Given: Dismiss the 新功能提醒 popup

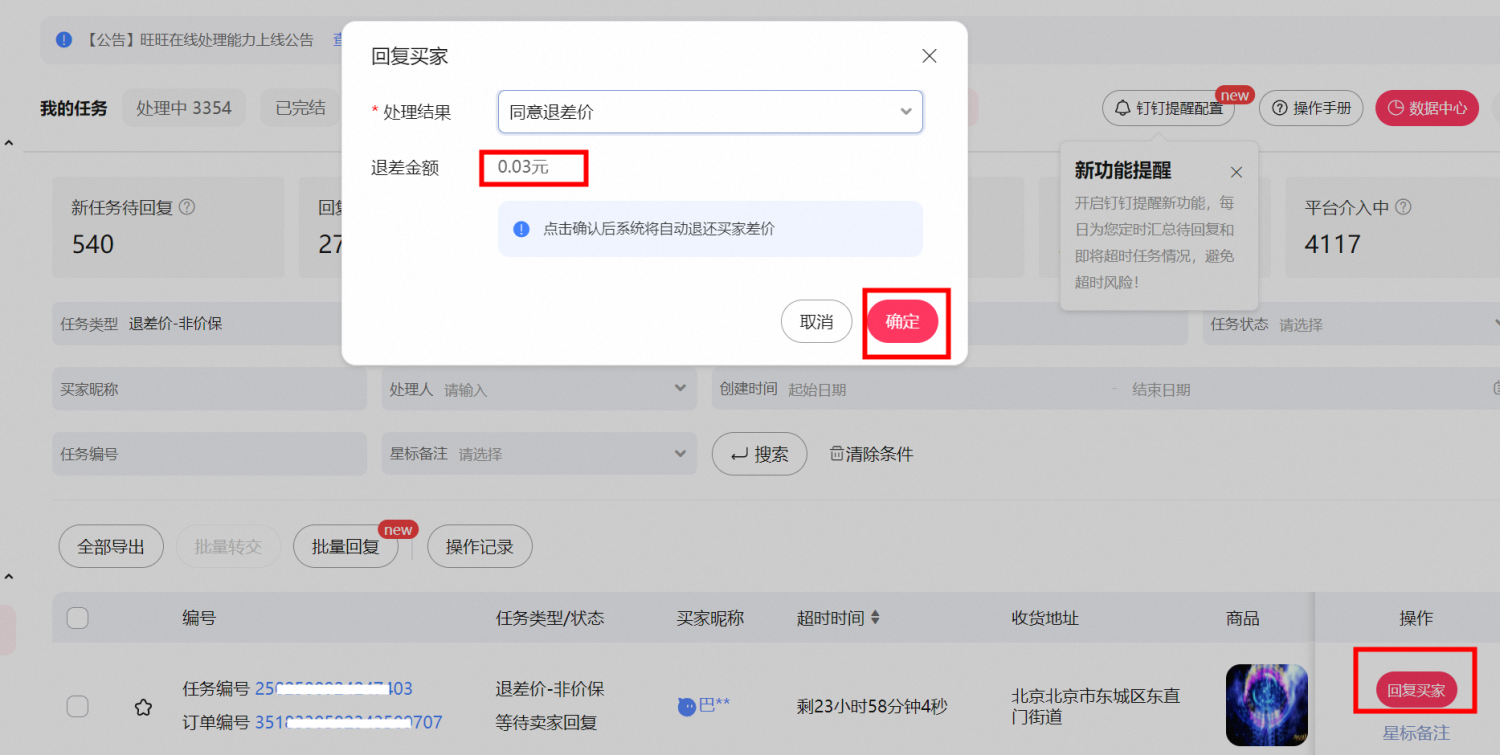Looking at the screenshot, I should 1237,172.
